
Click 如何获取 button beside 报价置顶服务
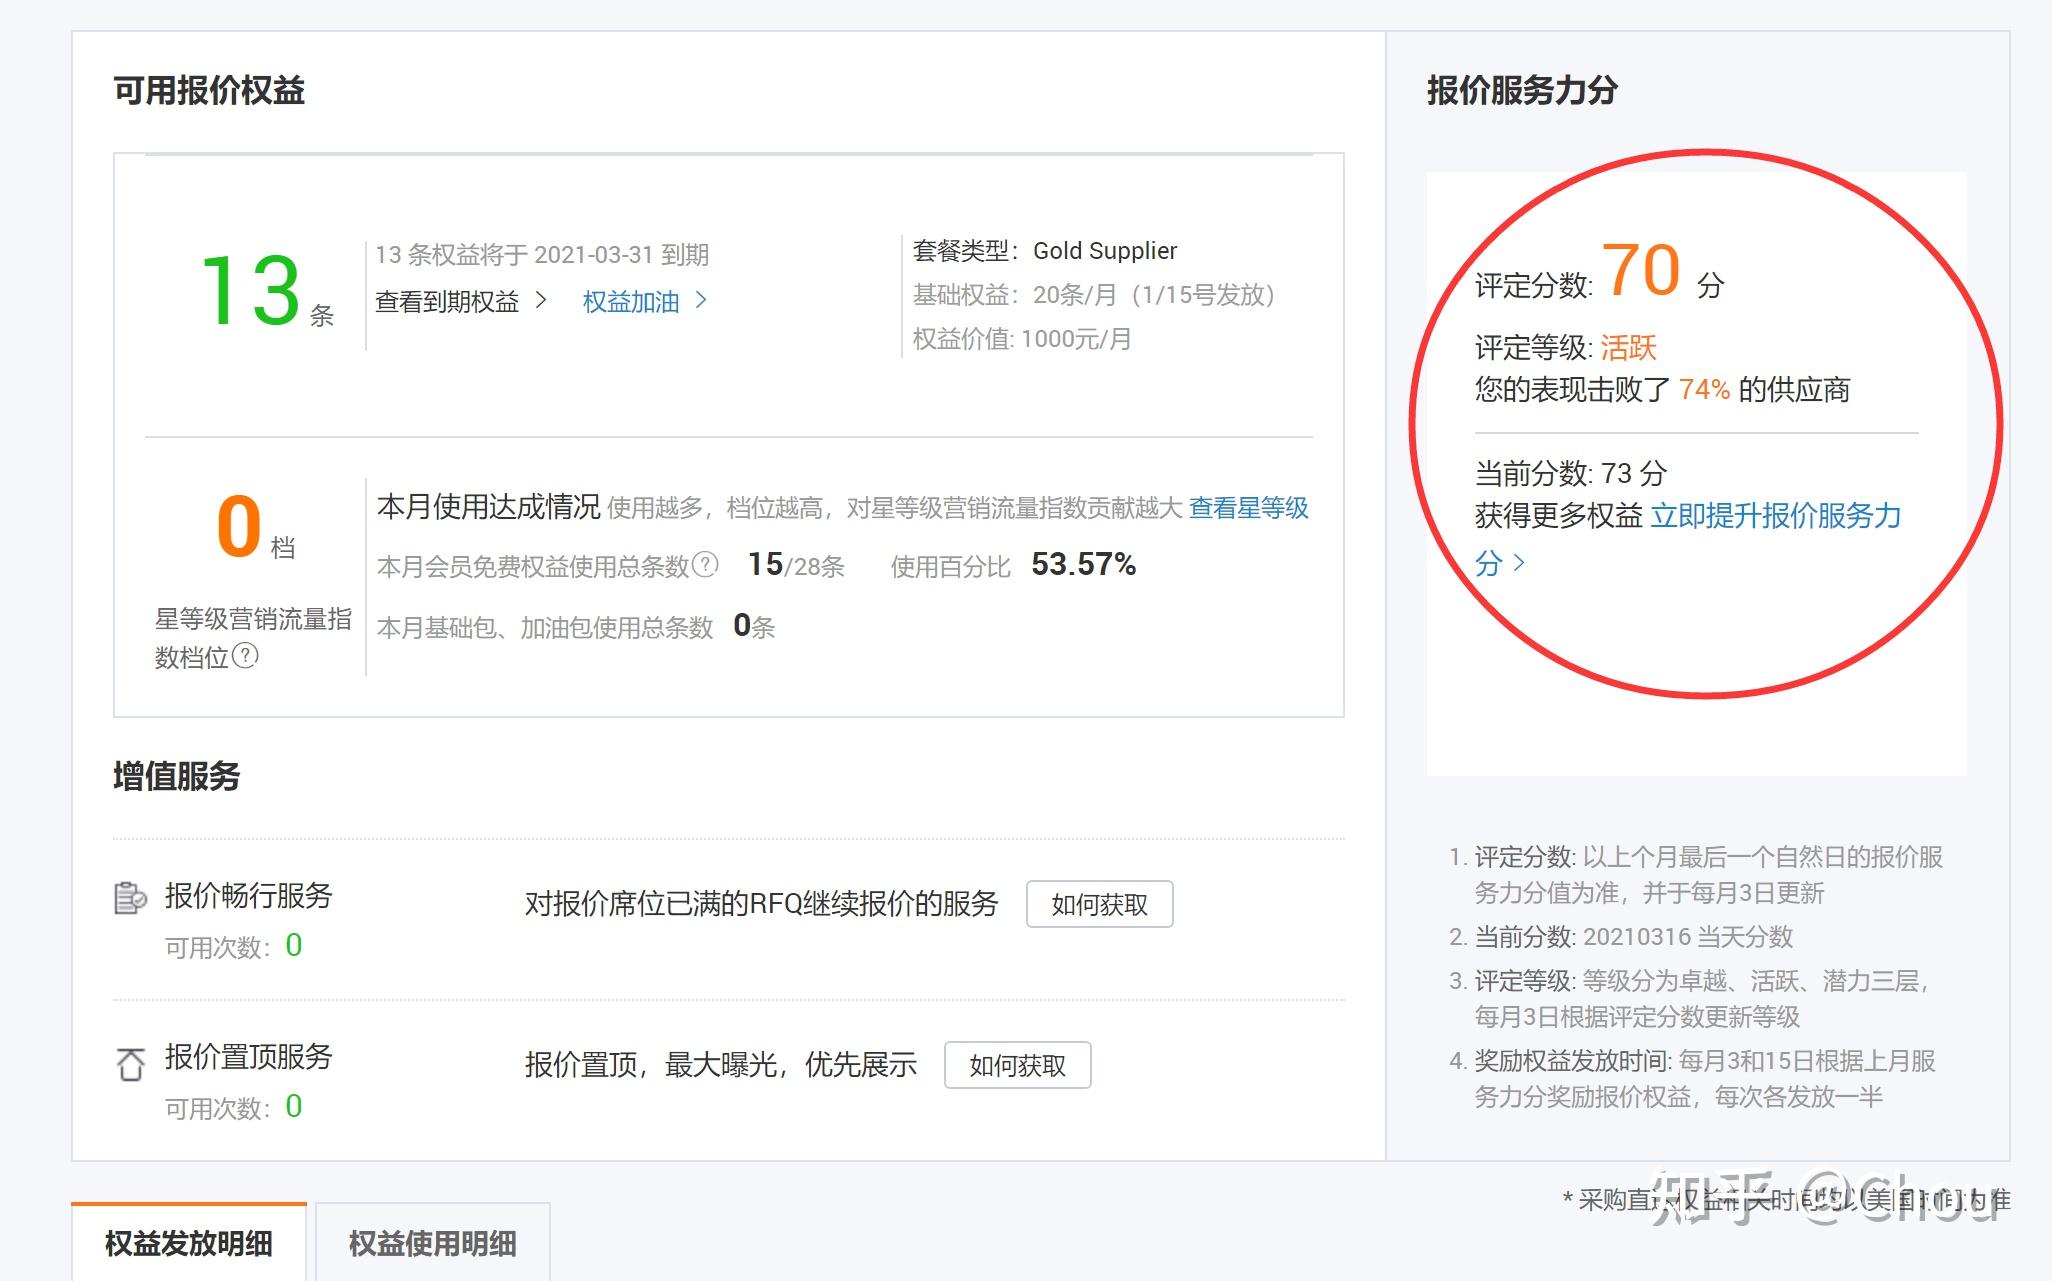pos(1017,1065)
